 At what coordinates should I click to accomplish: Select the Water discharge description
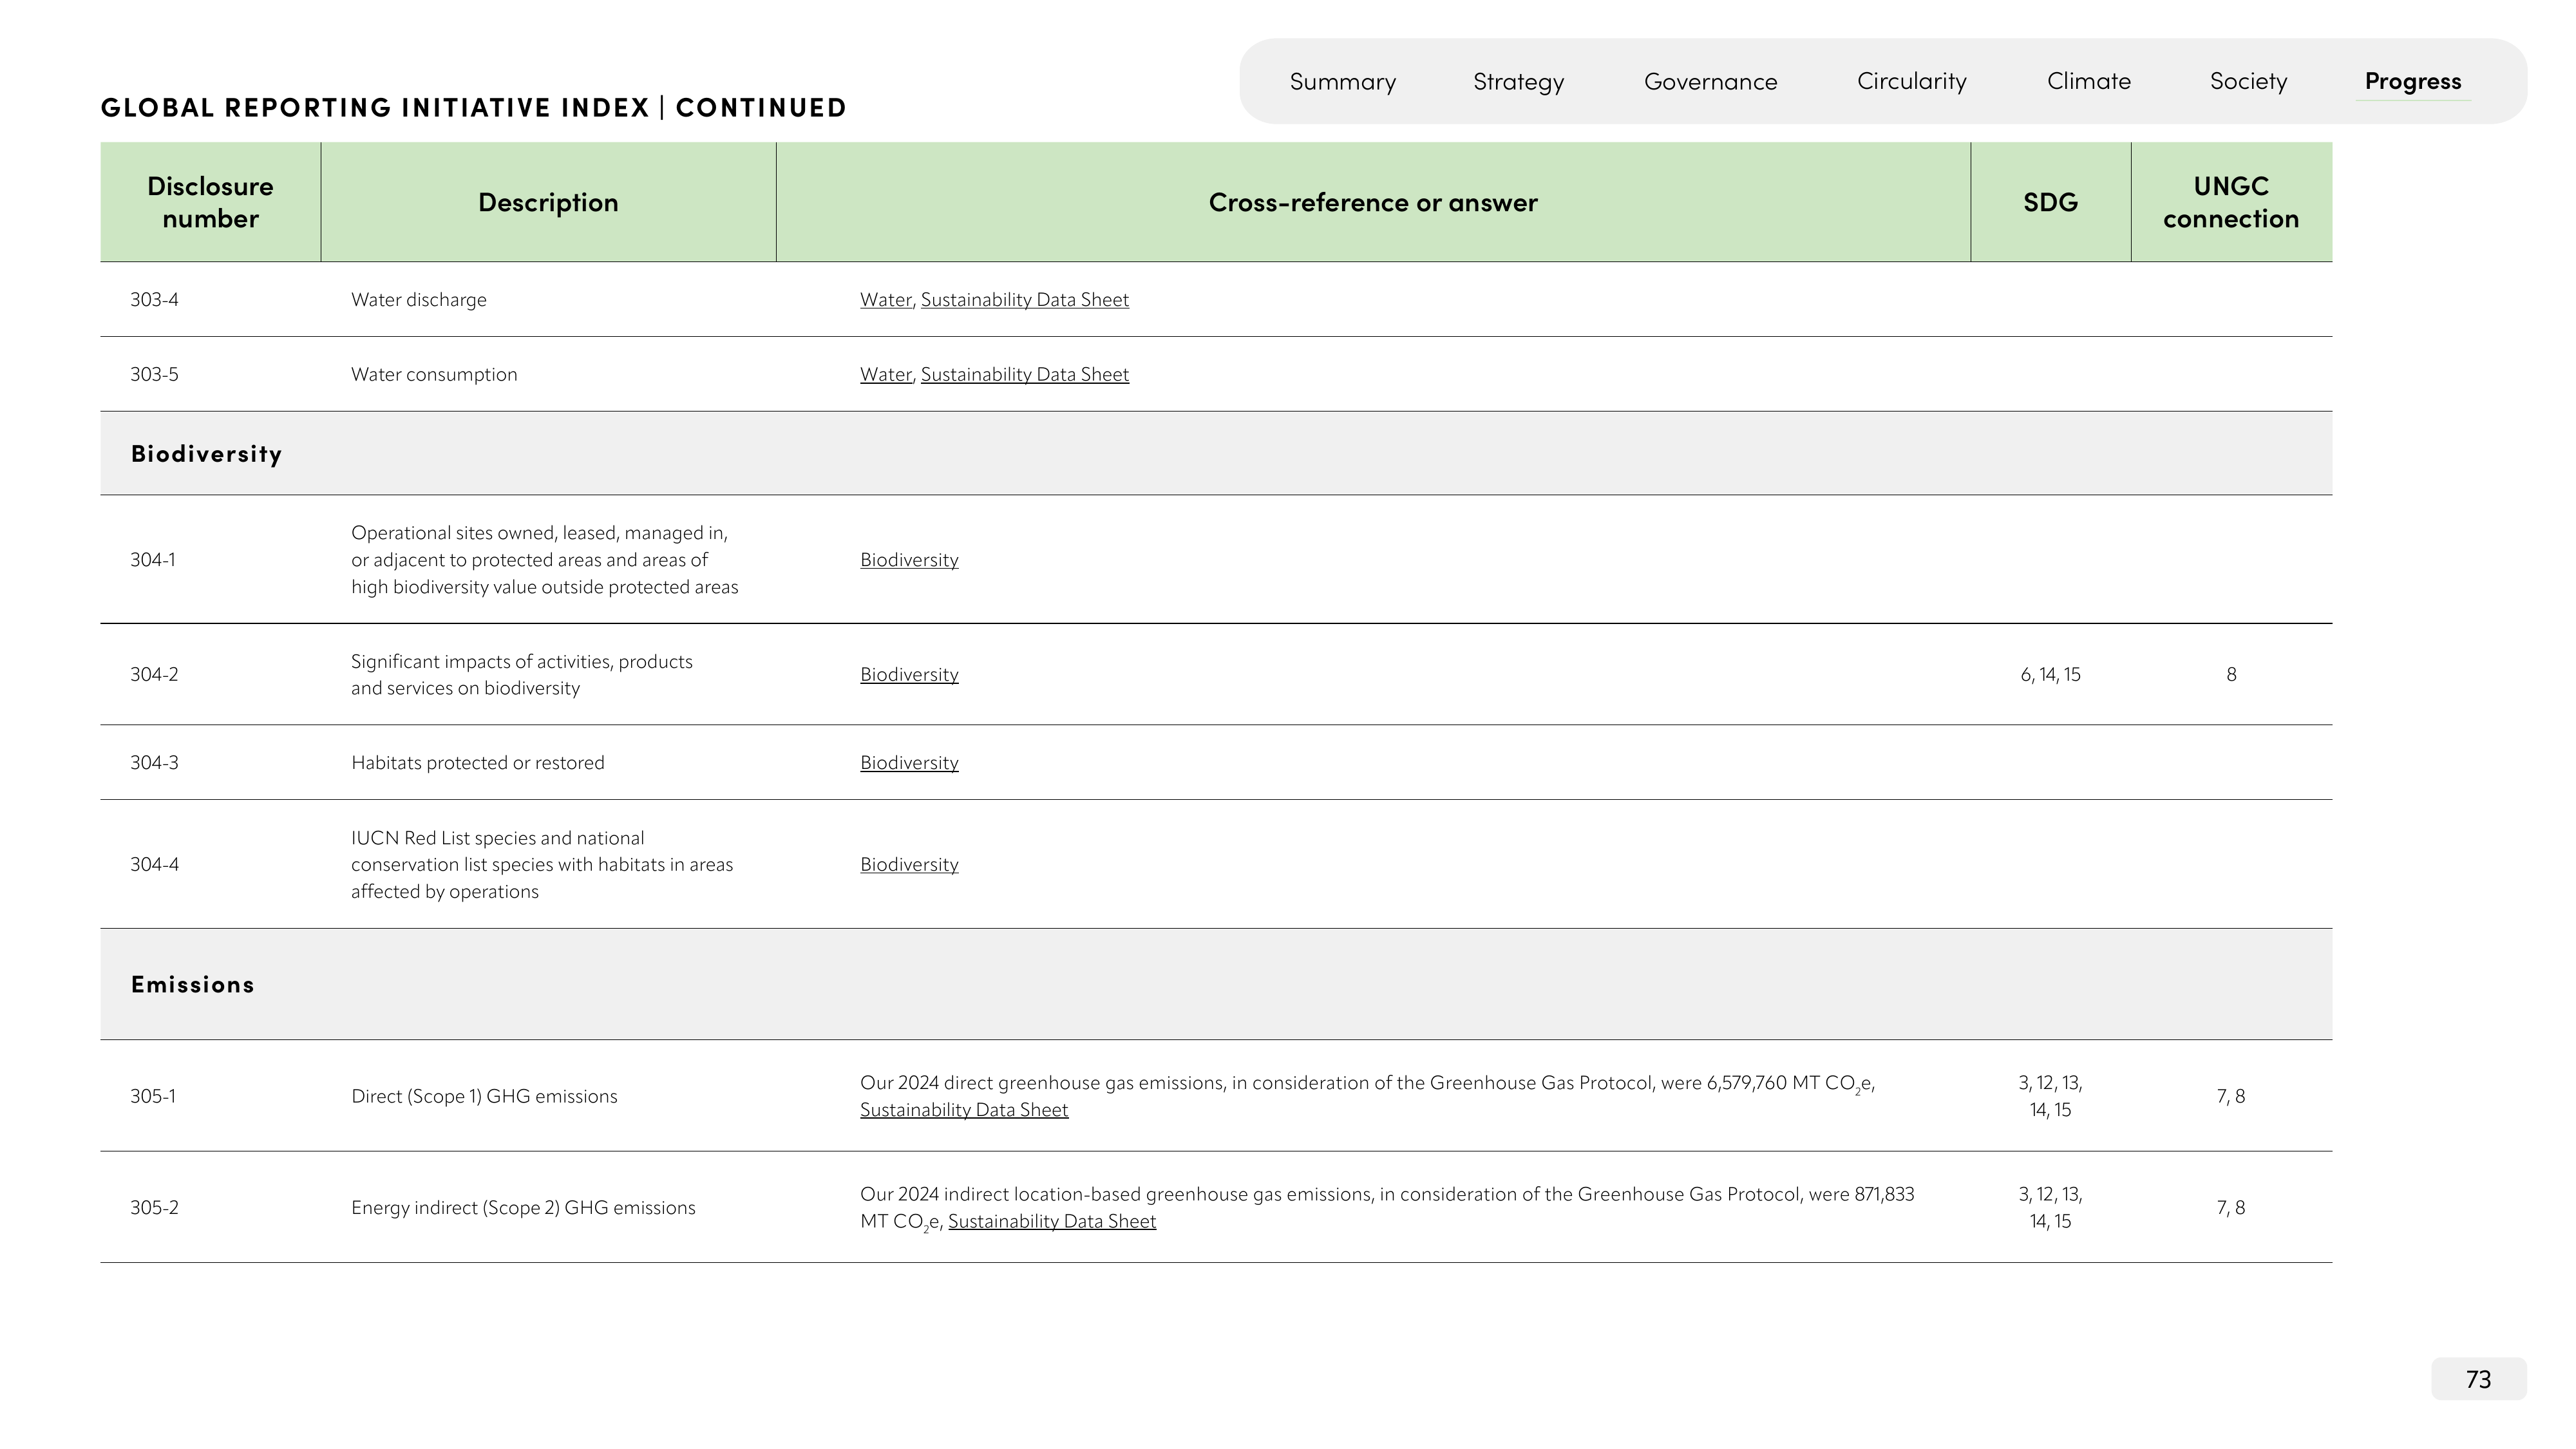coord(418,300)
